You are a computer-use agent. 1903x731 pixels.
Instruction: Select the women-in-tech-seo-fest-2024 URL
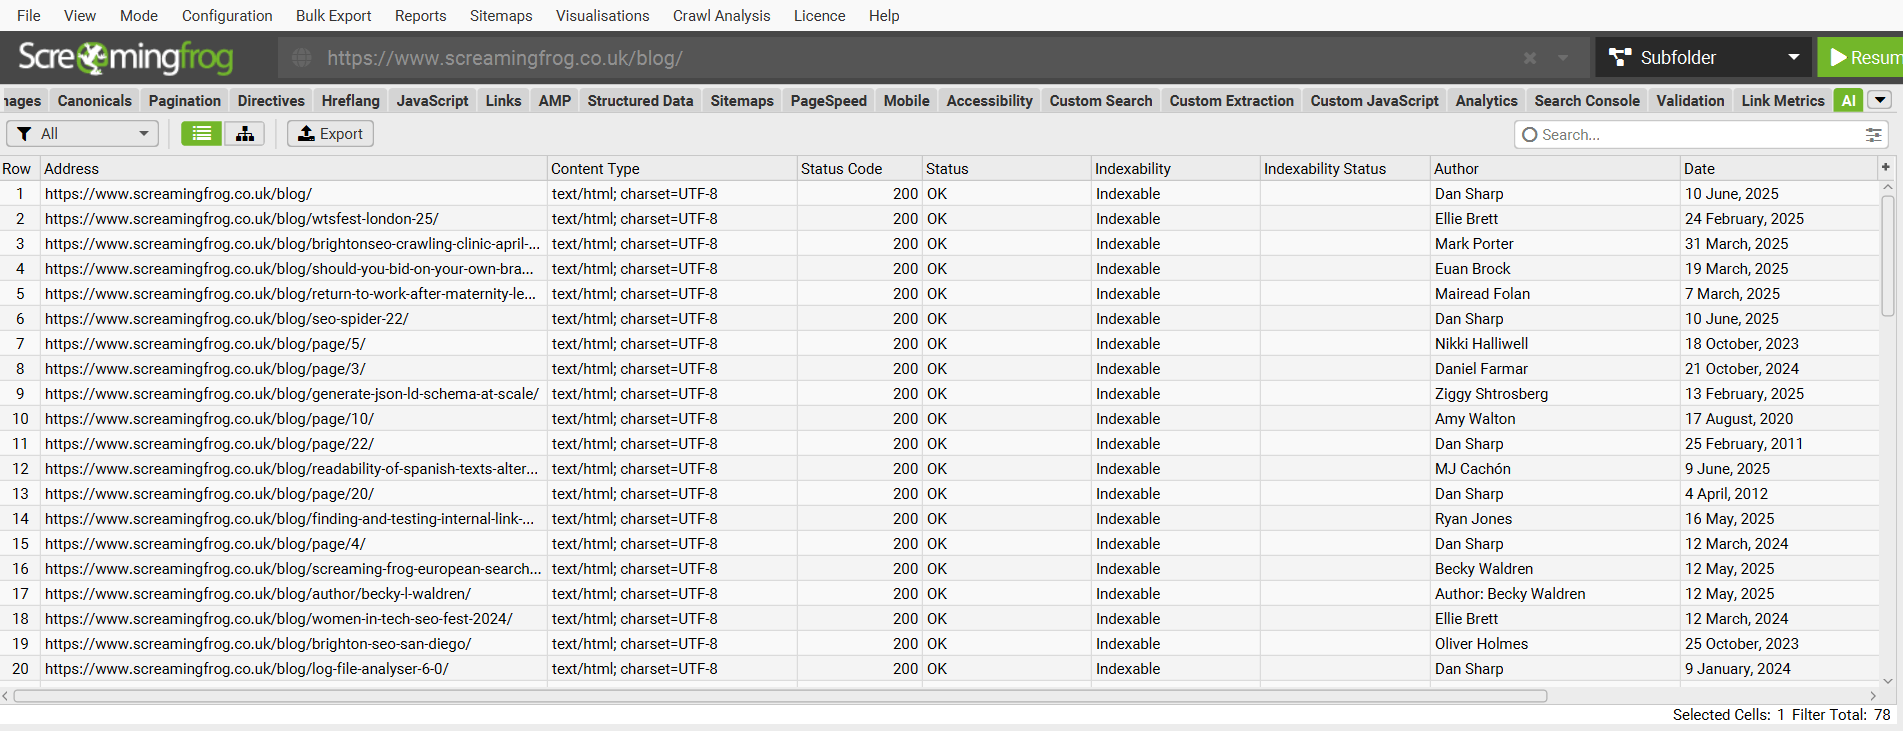294,618
